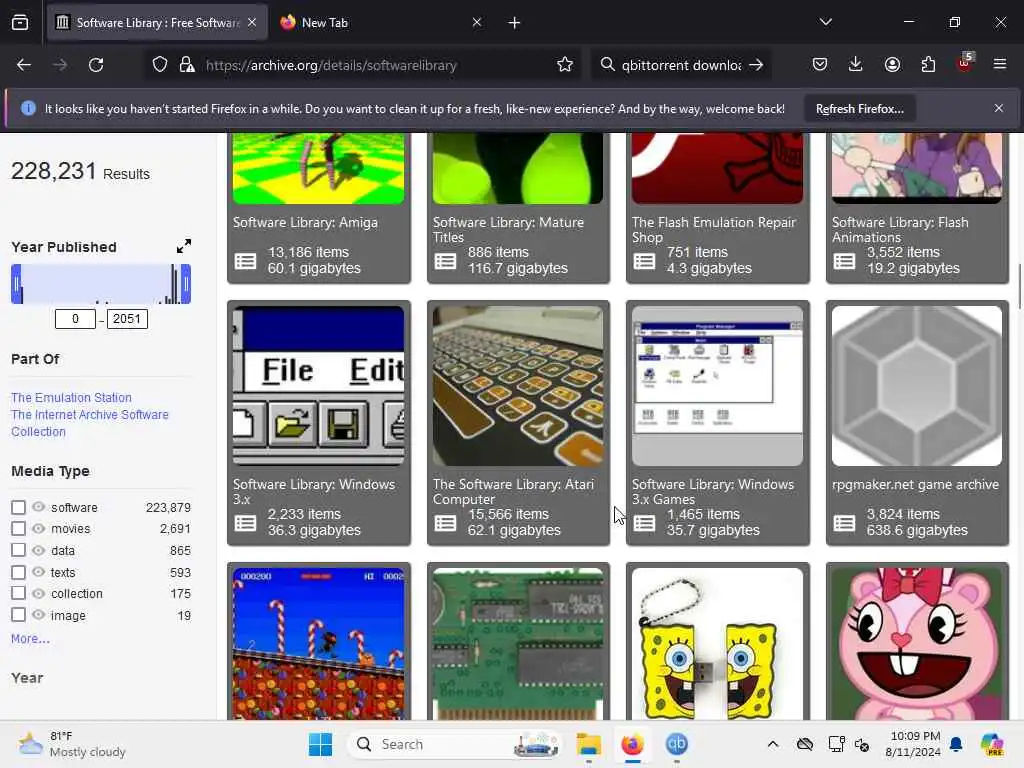This screenshot has height=768, width=1024.
Task: Check the image media type checkbox
Action: coord(18,615)
